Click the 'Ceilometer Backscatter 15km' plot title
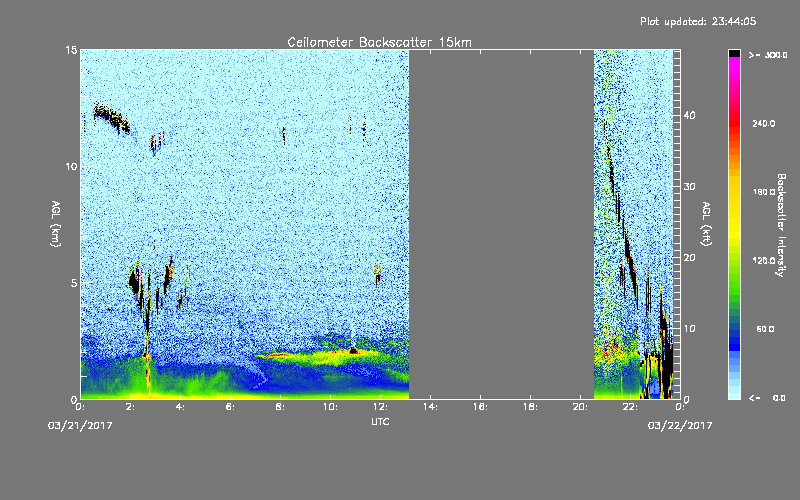Screen dimensions: 800x500 point(379,42)
